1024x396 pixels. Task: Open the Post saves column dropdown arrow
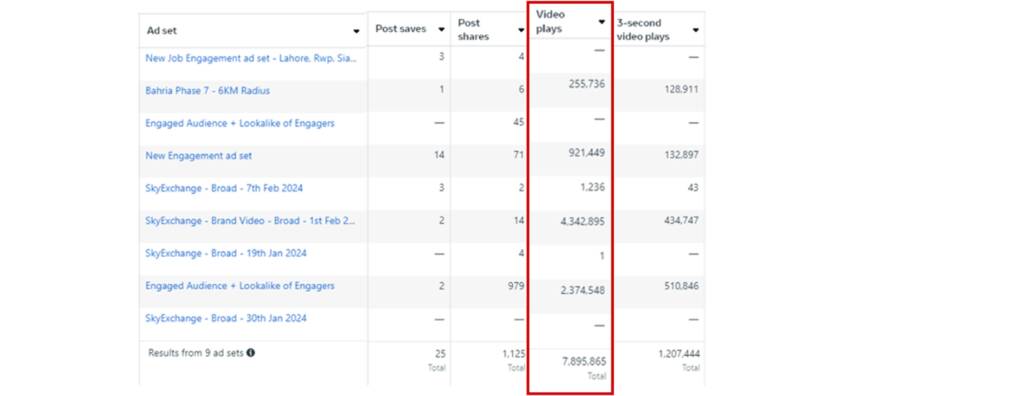click(441, 29)
